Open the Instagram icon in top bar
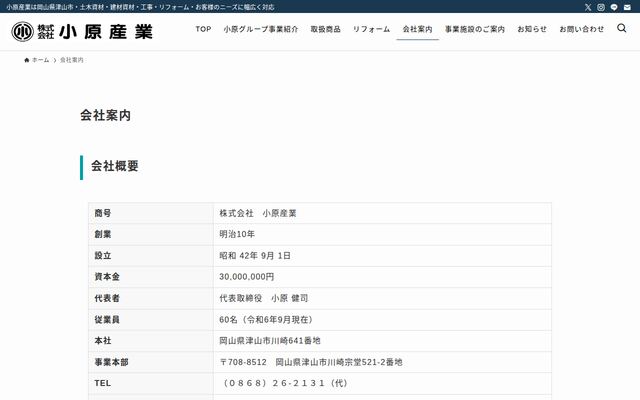This screenshot has height=400, width=640. (x=601, y=7)
